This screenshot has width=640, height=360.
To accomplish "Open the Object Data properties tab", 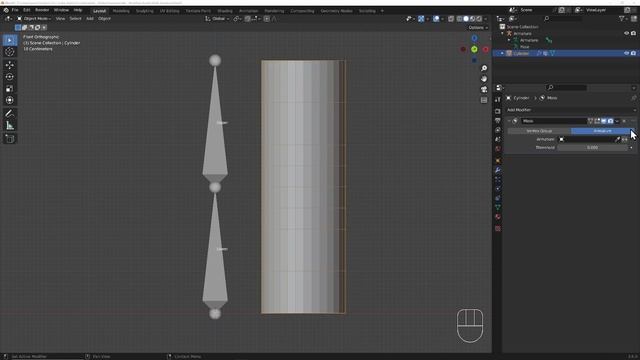I will click(498, 207).
